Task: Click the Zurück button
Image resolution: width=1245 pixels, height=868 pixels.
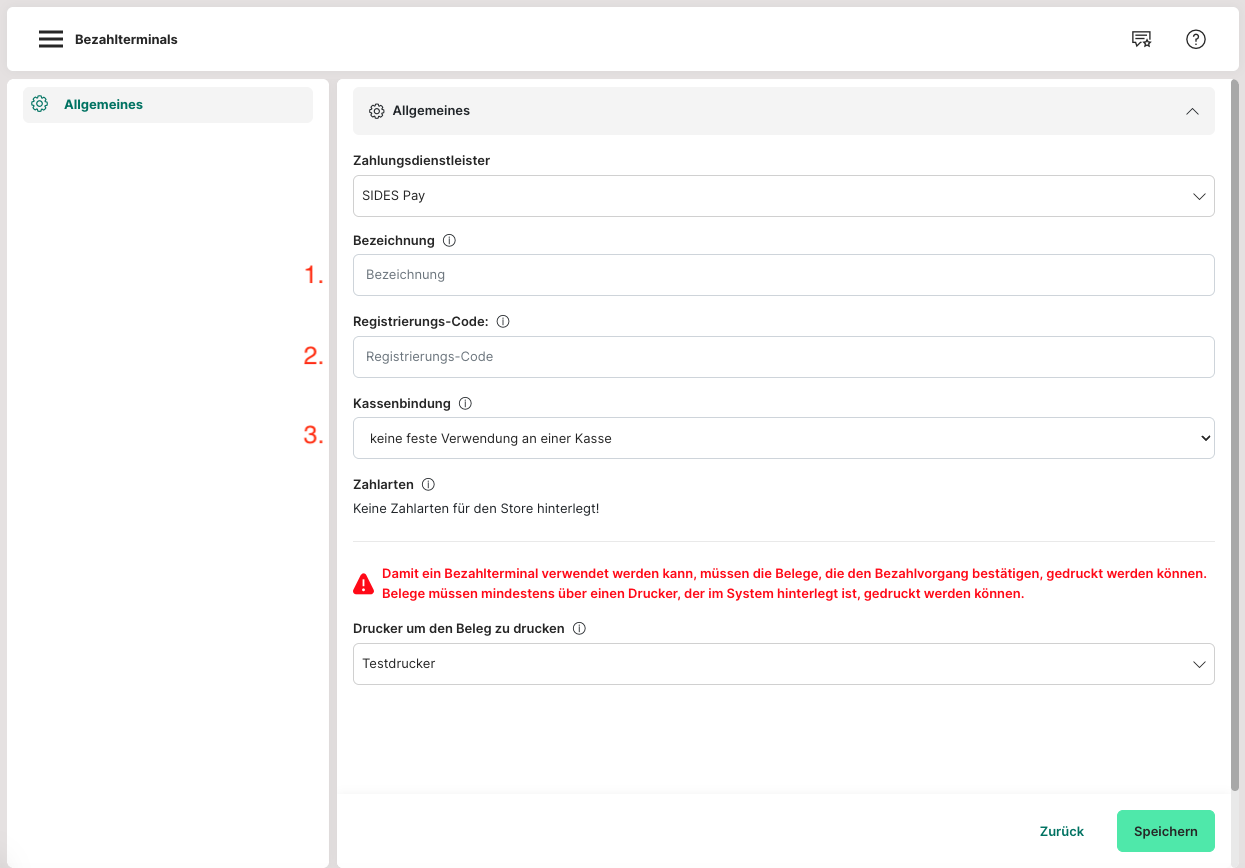Action: [x=1061, y=831]
